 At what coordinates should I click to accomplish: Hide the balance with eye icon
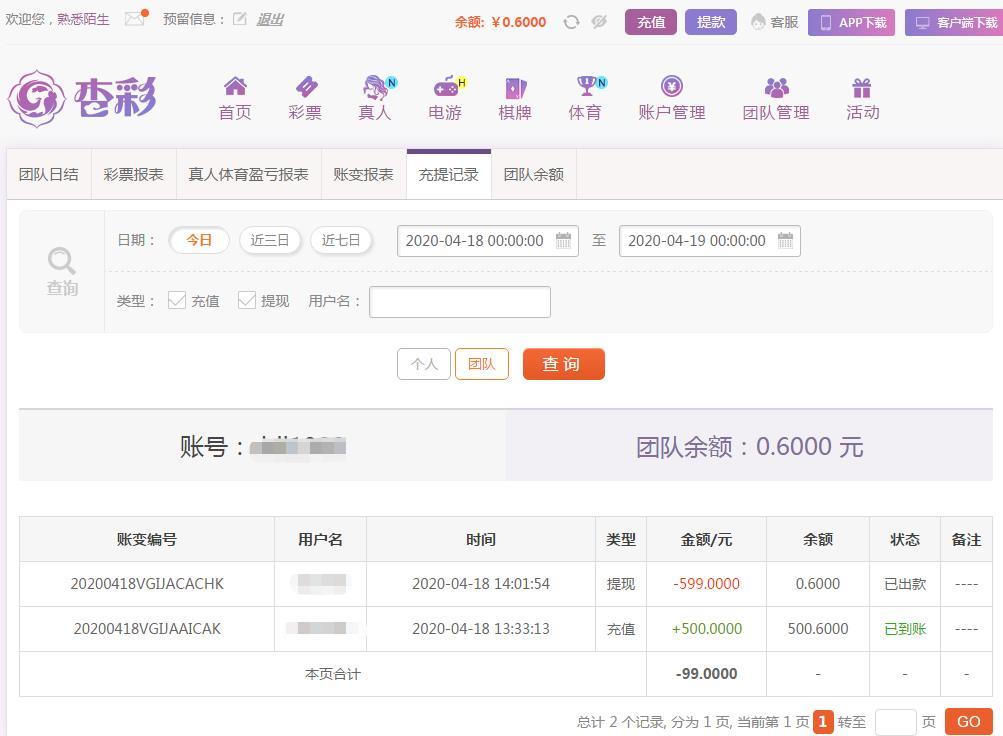tap(599, 22)
